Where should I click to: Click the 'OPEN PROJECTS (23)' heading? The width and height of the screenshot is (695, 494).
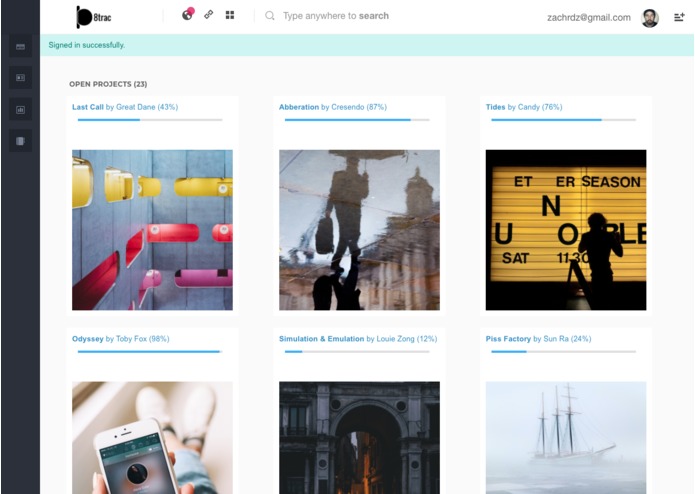(108, 84)
